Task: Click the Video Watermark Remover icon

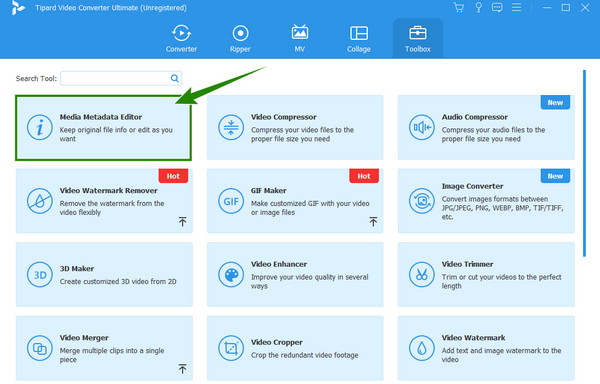Action: [x=40, y=201]
